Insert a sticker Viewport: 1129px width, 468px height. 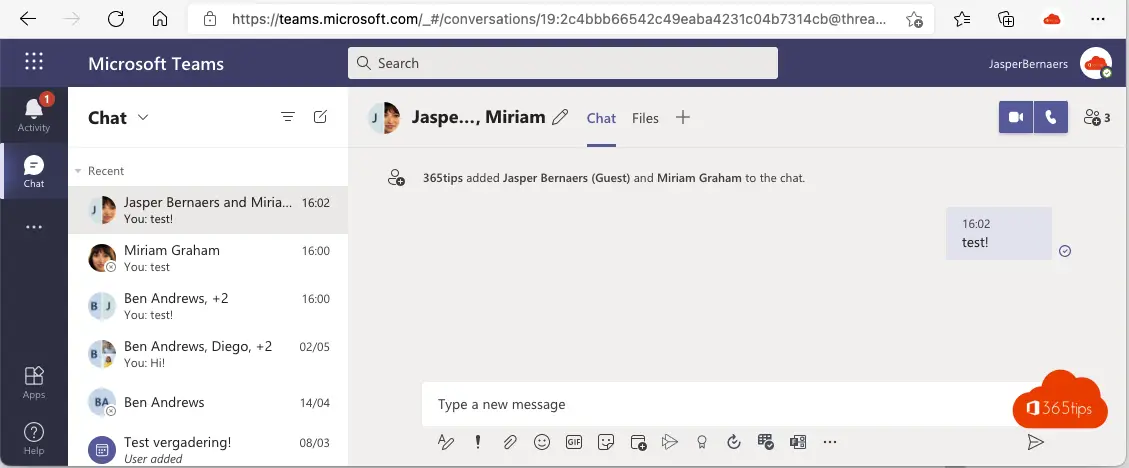[606, 441]
